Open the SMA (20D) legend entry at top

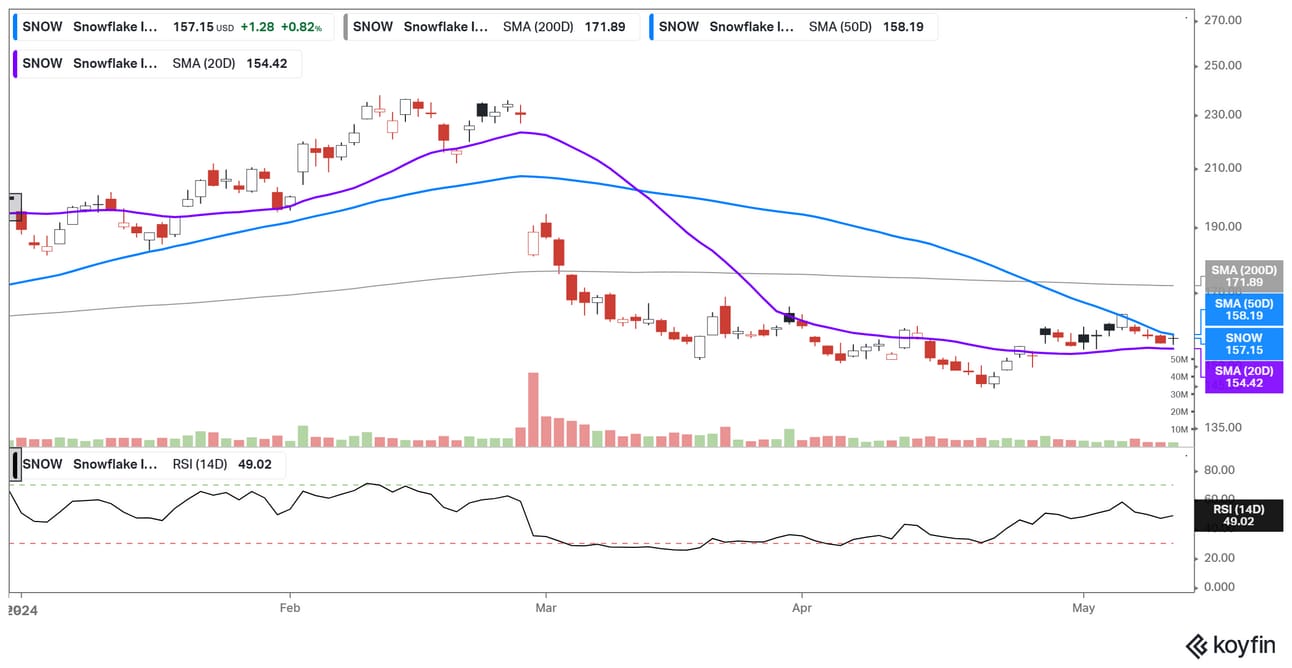[x=156, y=63]
